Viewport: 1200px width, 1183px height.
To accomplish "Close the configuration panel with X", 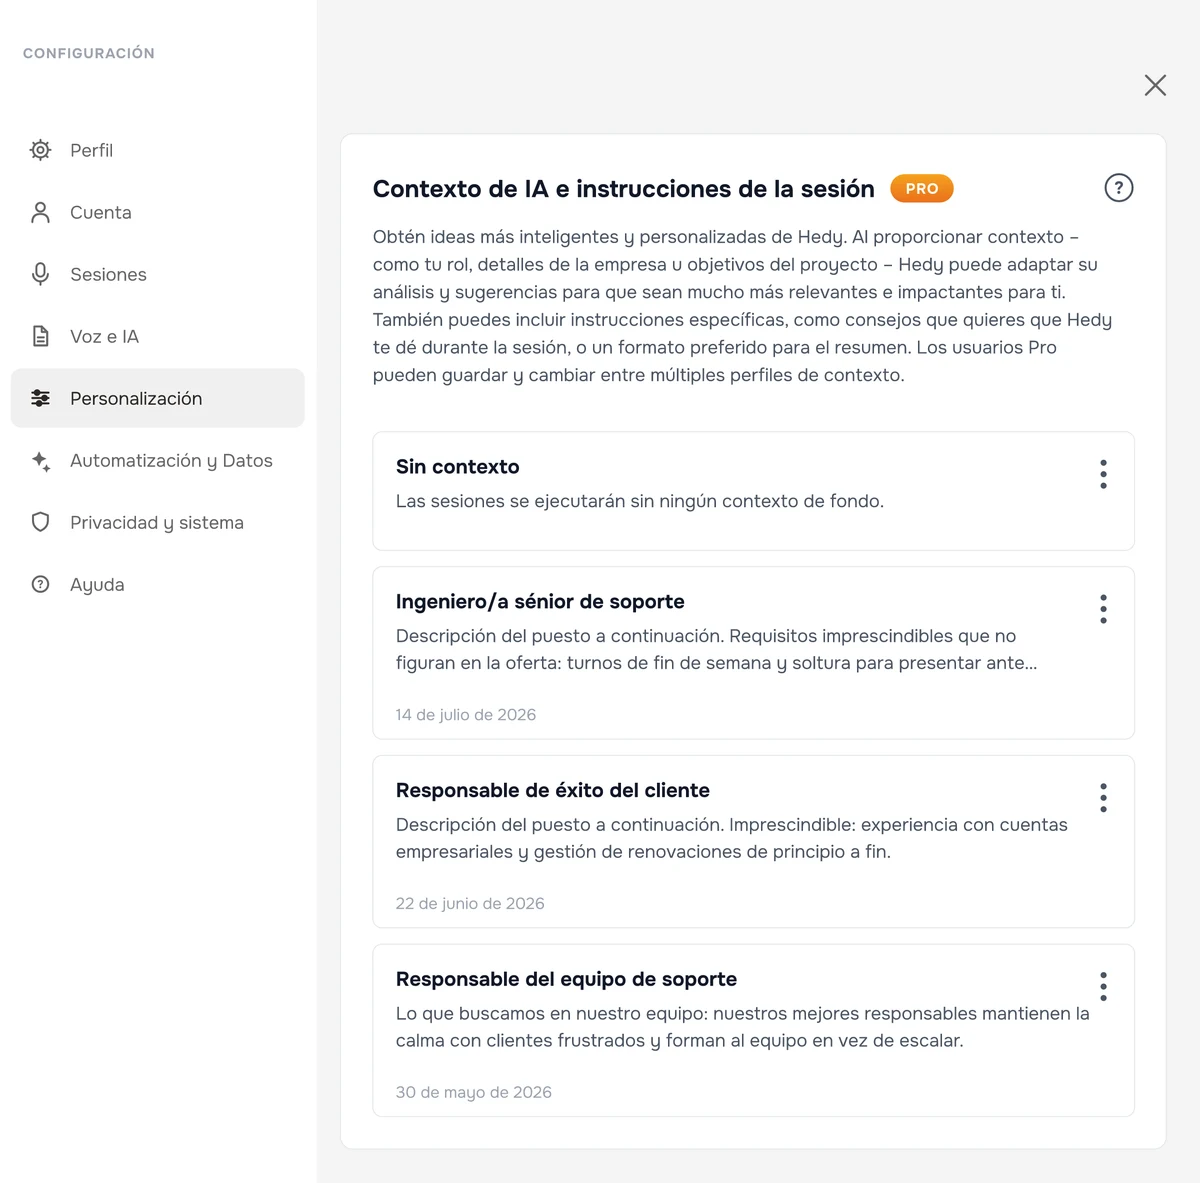I will 1155,85.
